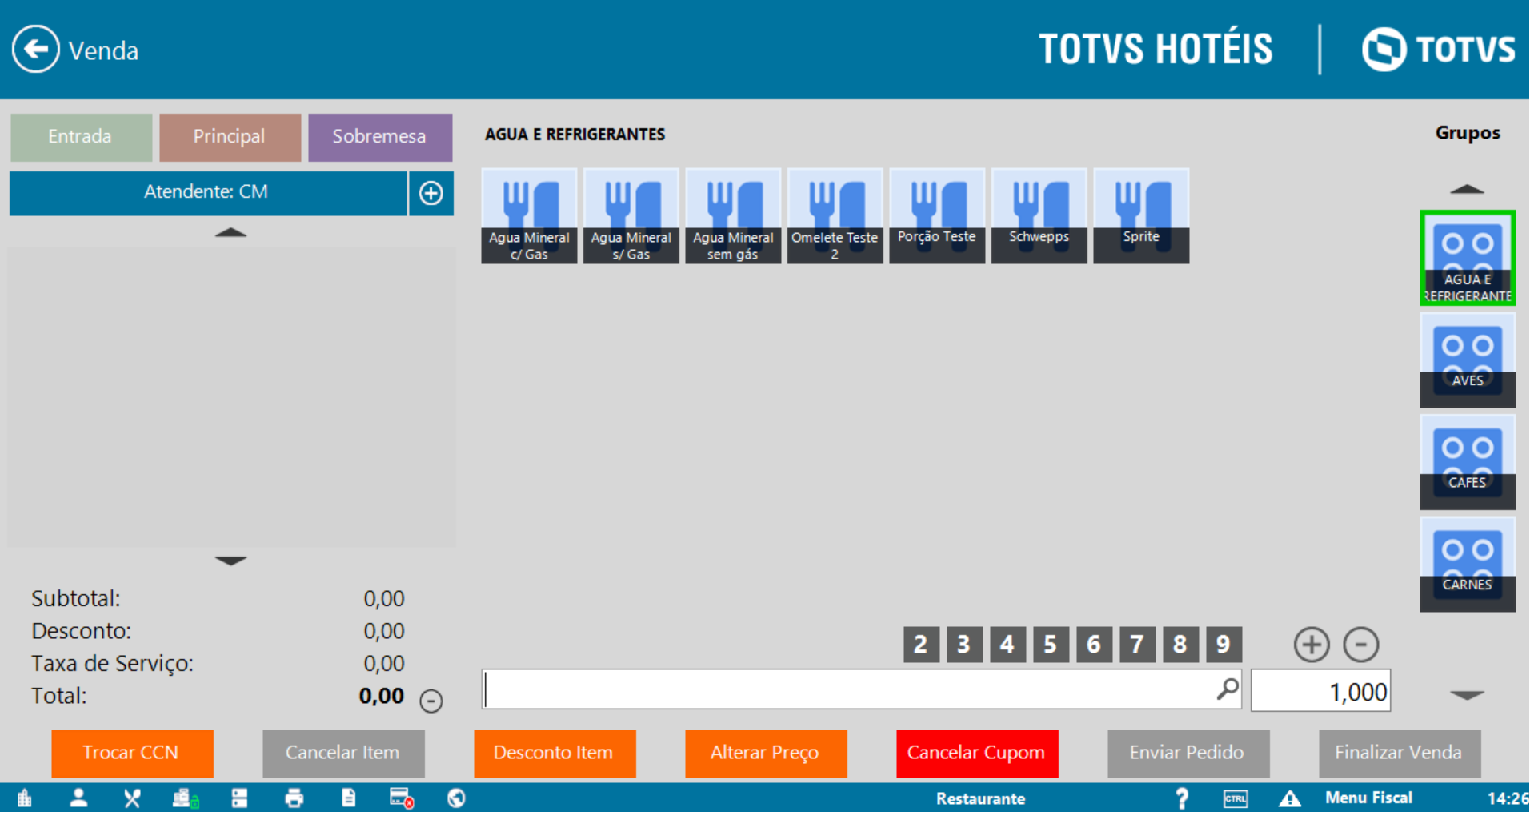Open the CAFES group
The height and width of the screenshot is (813, 1529).
pos(1467,462)
